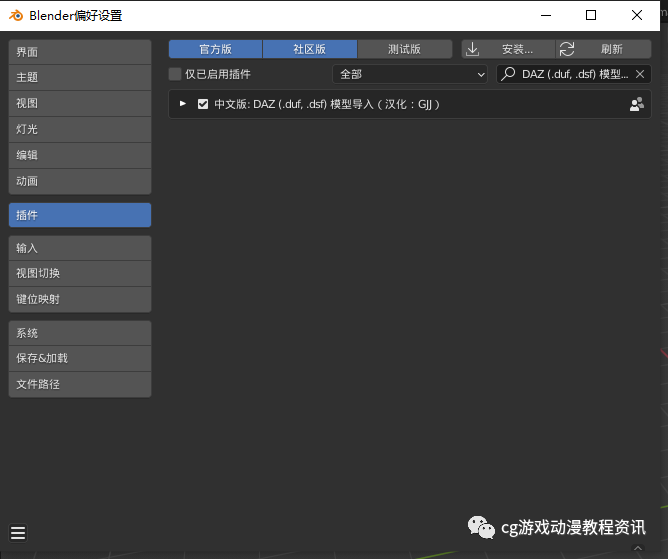Click the 刷新 refresh button

click(604, 49)
